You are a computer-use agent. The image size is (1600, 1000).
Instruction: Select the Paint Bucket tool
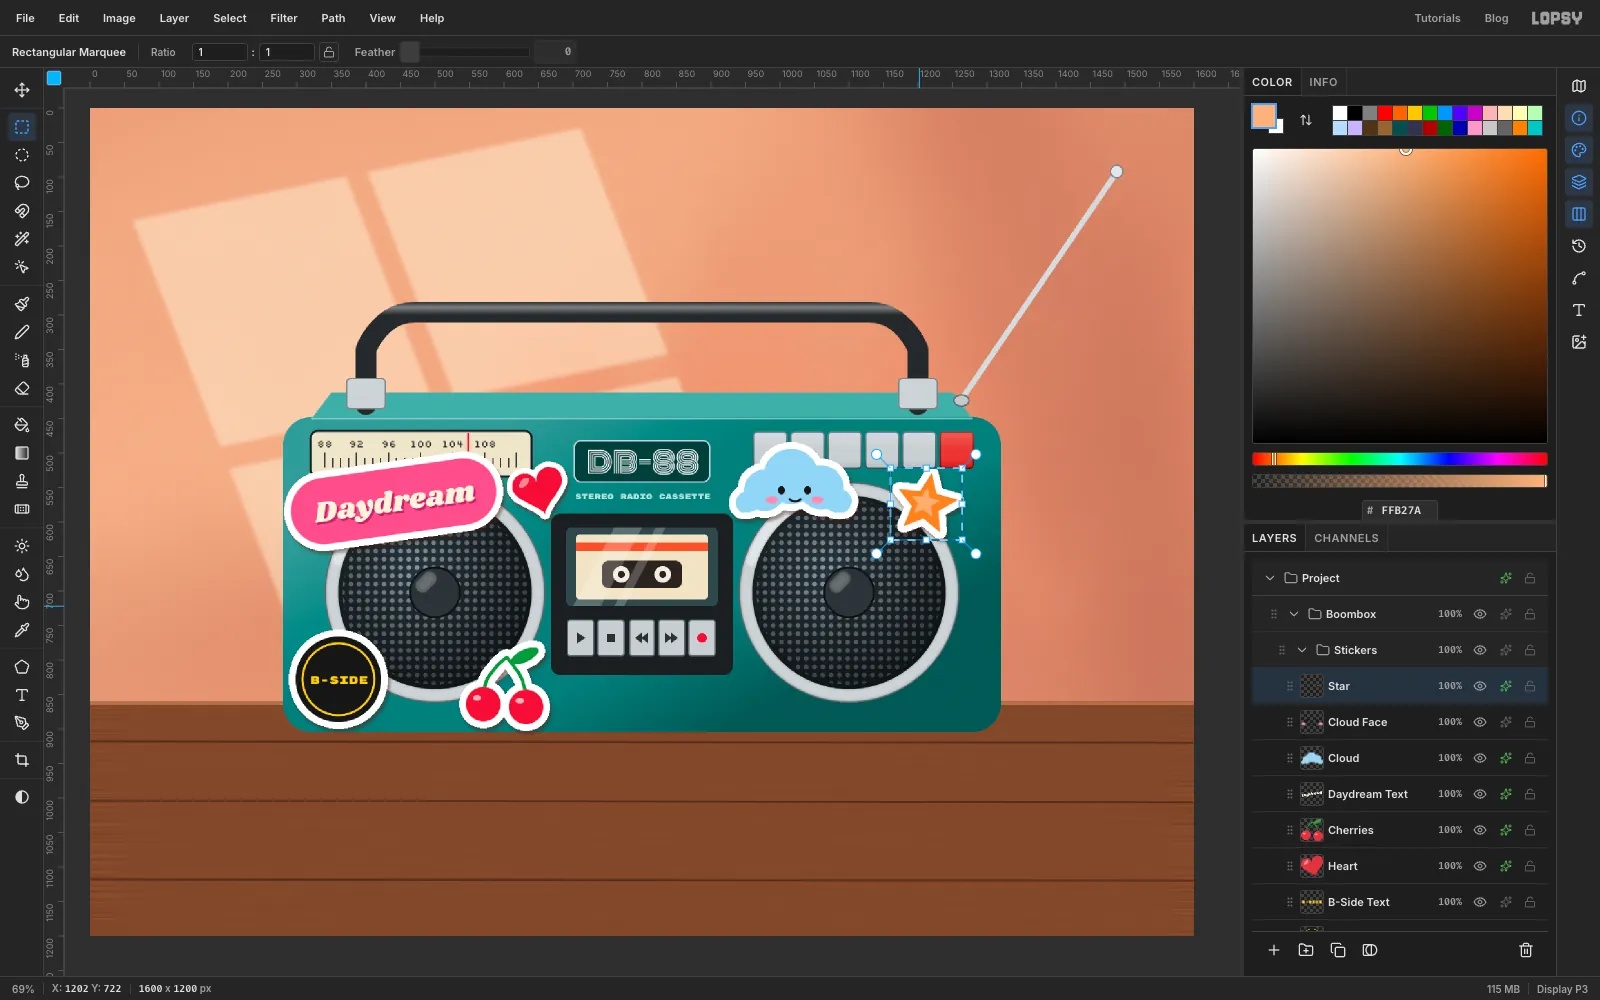point(22,425)
